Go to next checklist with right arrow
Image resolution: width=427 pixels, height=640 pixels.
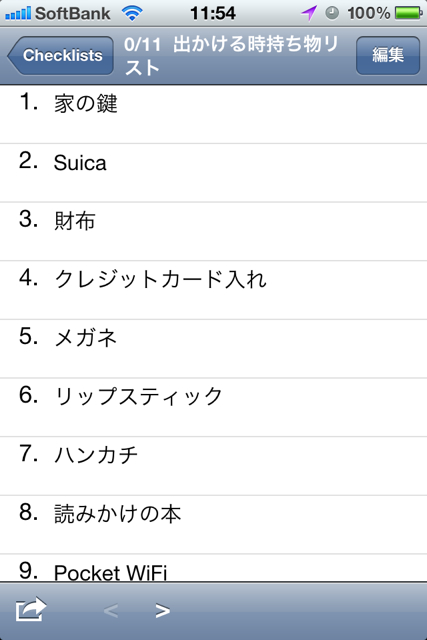click(162, 610)
